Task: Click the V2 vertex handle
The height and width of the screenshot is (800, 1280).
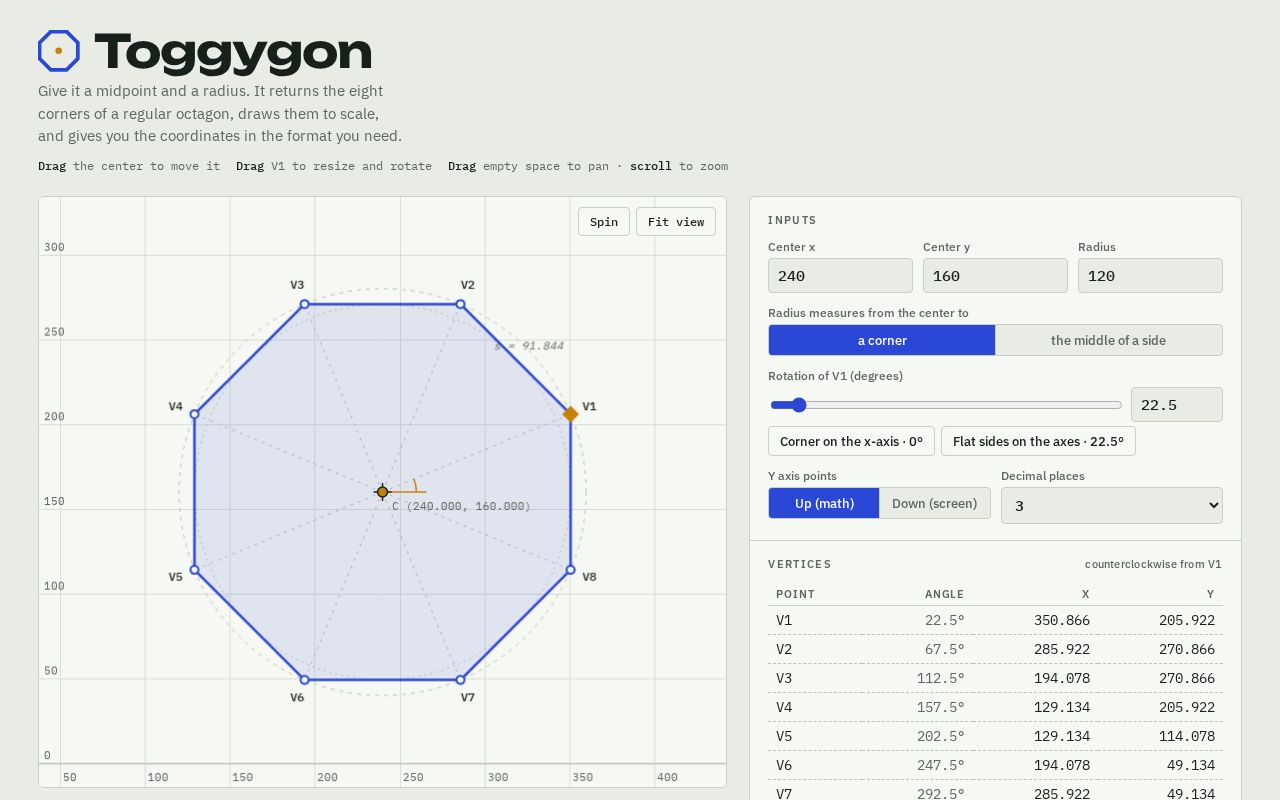Action: tap(460, 304)
